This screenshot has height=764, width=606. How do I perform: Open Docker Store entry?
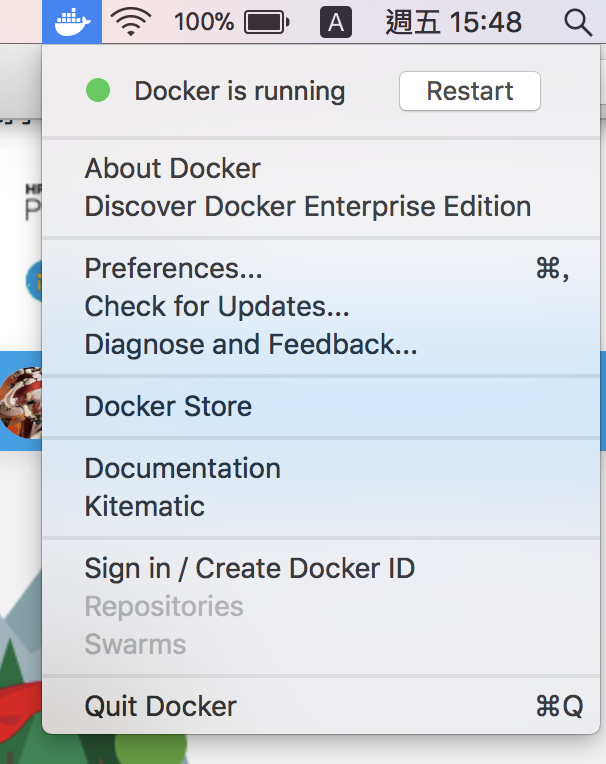[168, 406]
